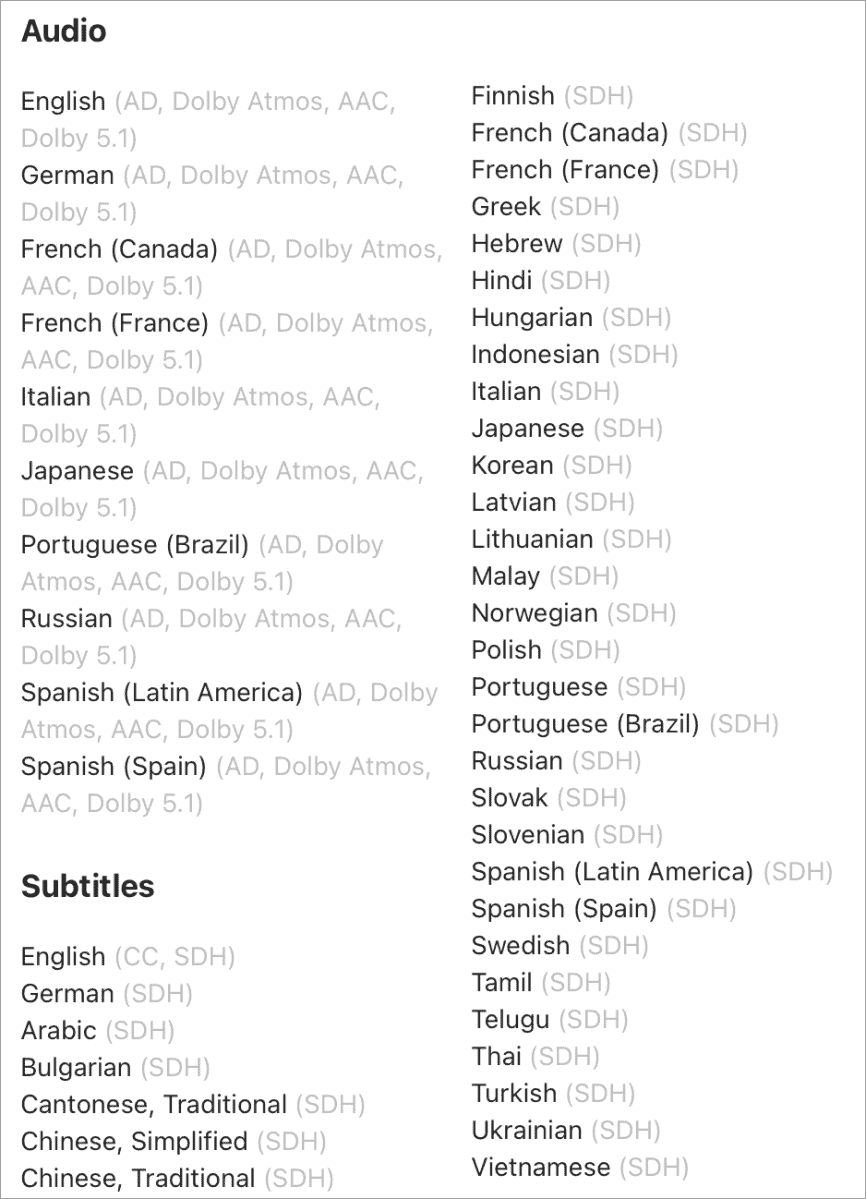866x1199 pixels.
Task: Click the Finnish subtitle entry
Action: 513,97
